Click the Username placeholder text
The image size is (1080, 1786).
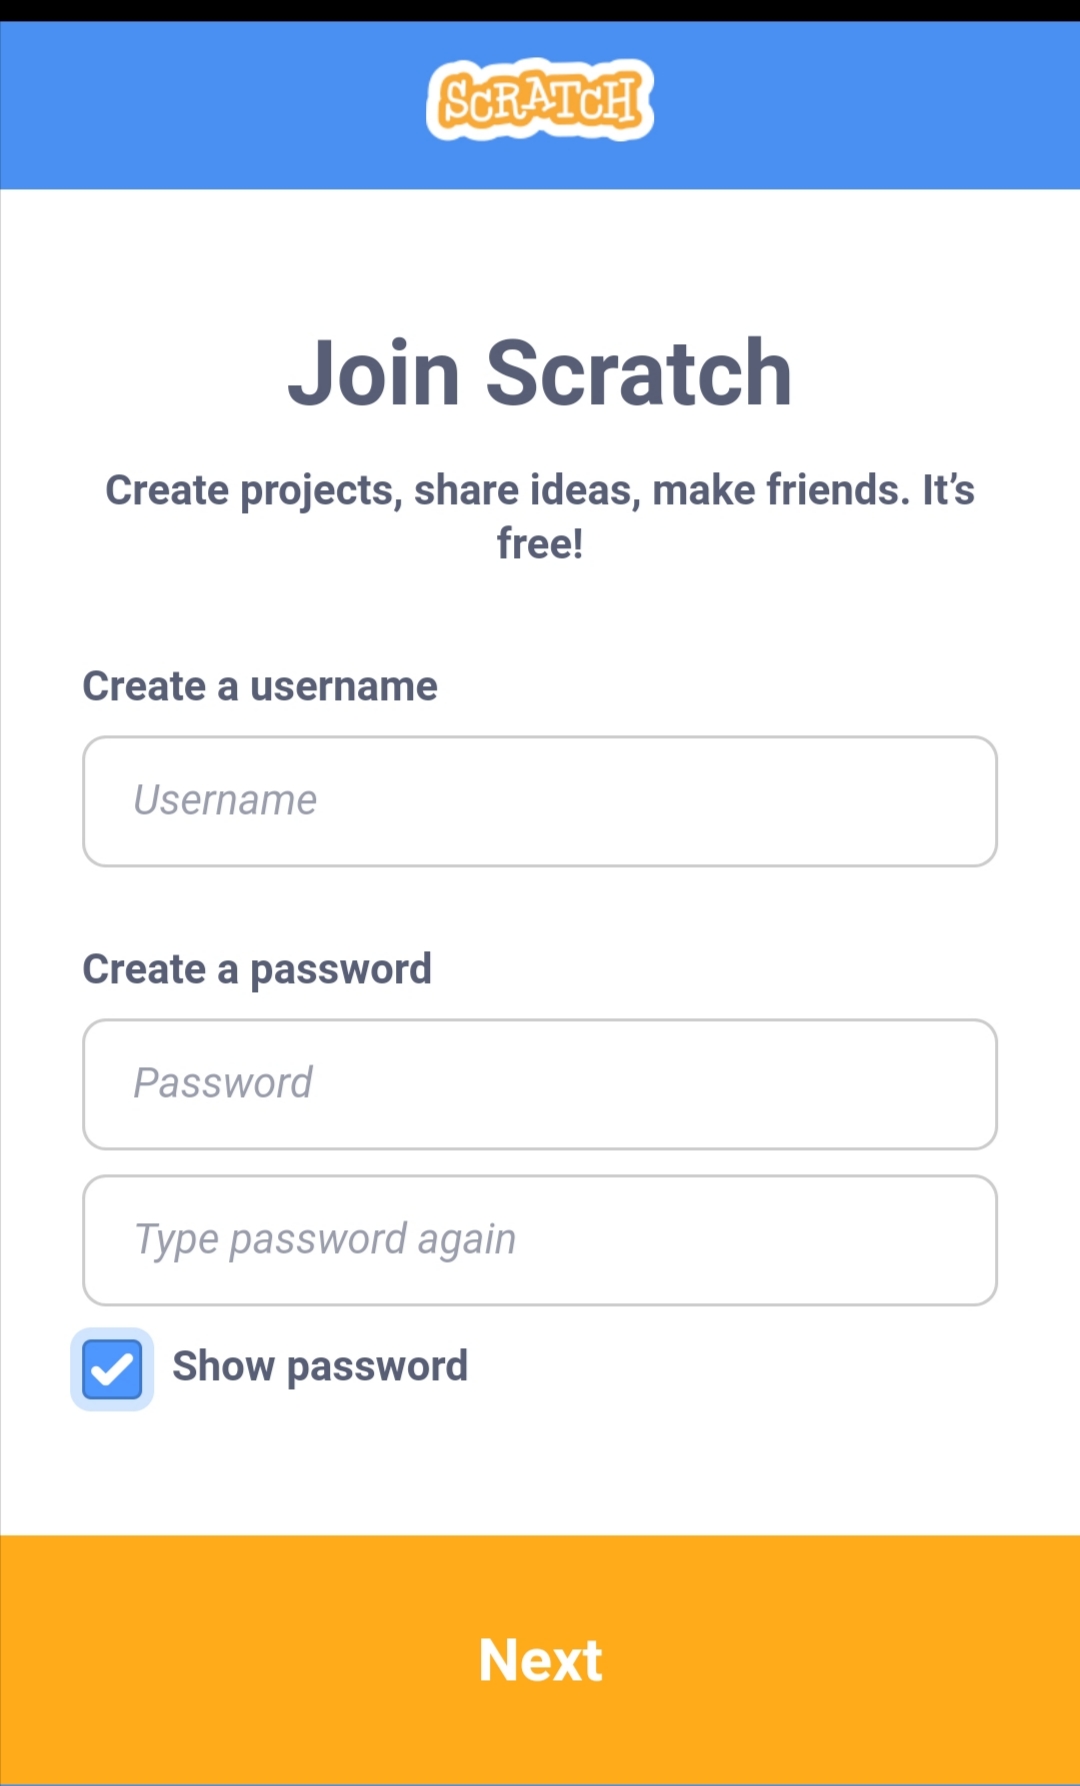(224, 800)
